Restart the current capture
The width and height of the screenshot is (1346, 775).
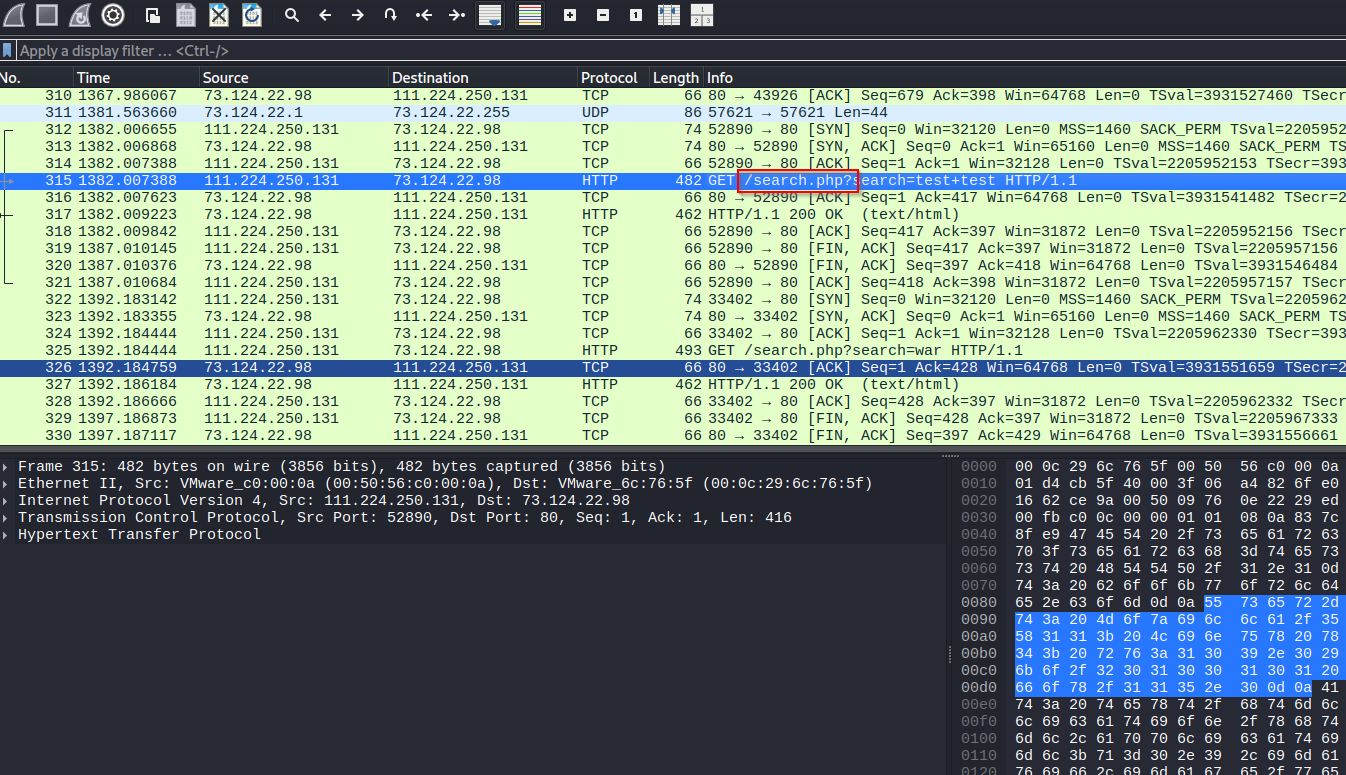point(79,15)
